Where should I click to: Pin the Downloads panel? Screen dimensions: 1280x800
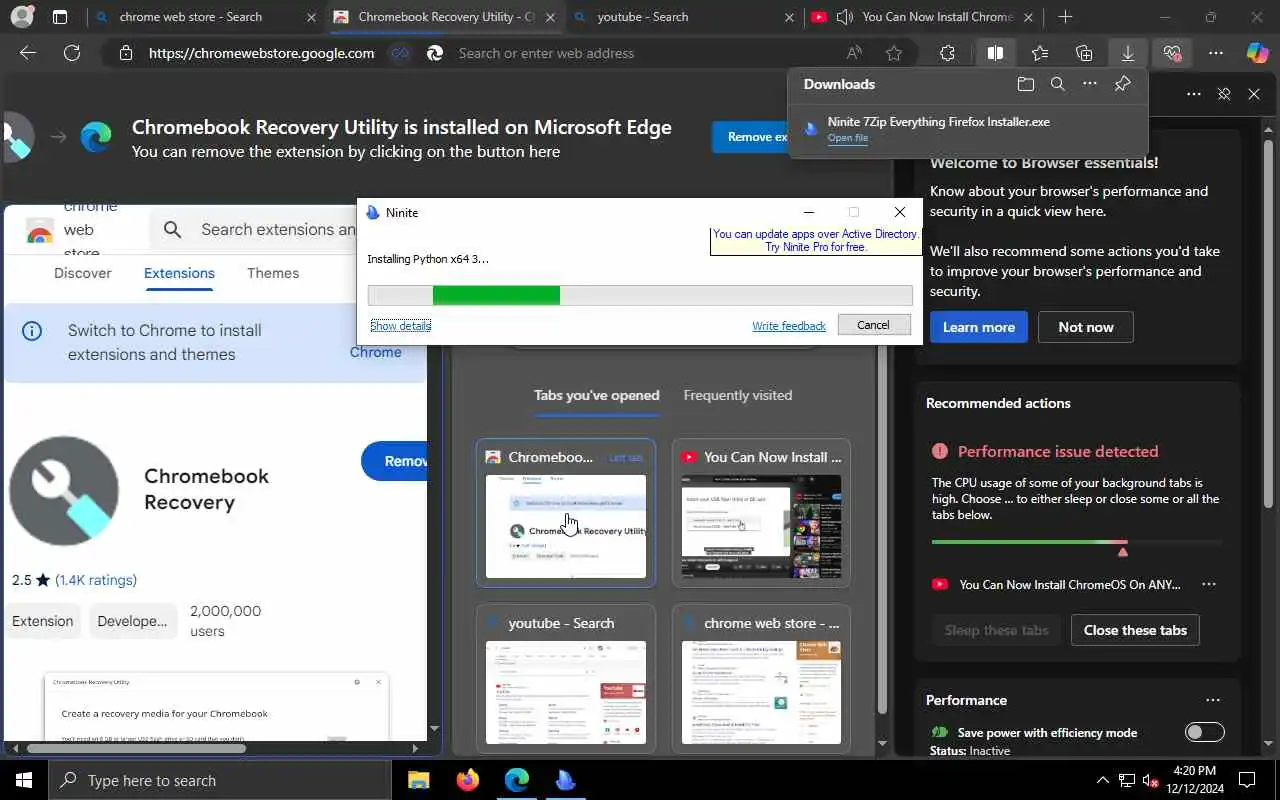pyautogui.click(x=1122, y=84)
